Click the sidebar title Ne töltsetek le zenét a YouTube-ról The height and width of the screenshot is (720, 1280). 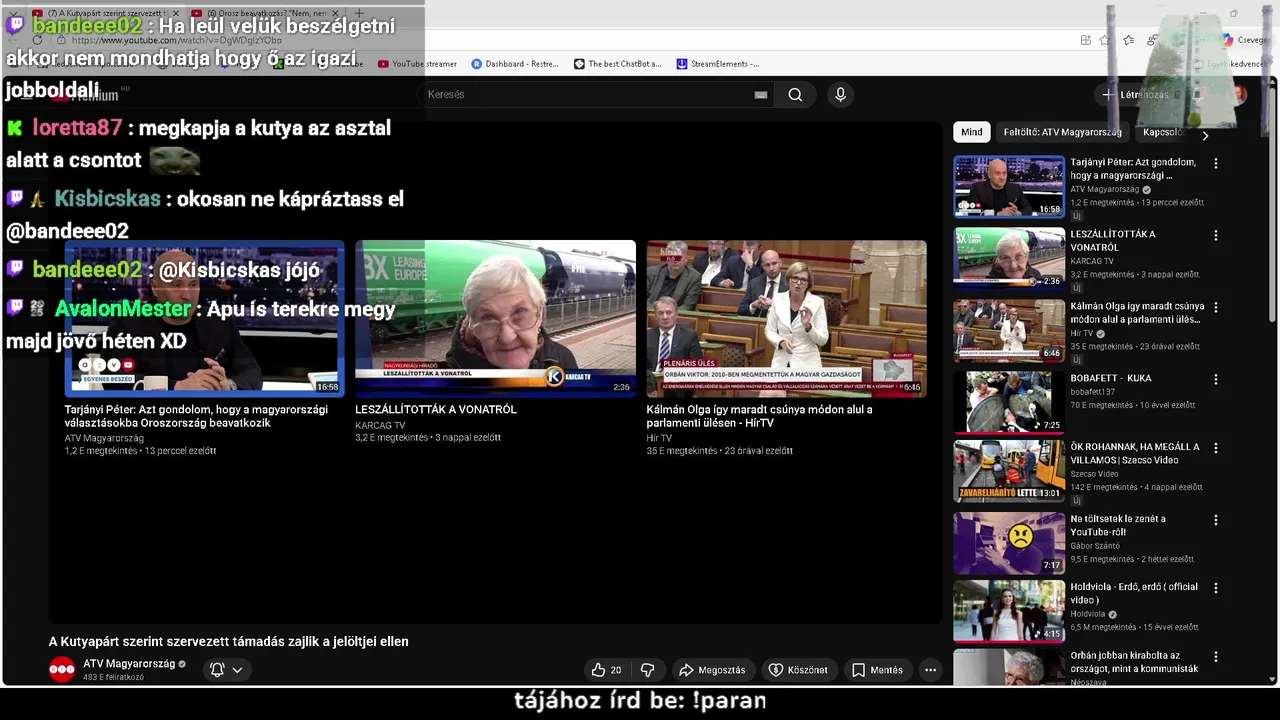[1118, 525]
